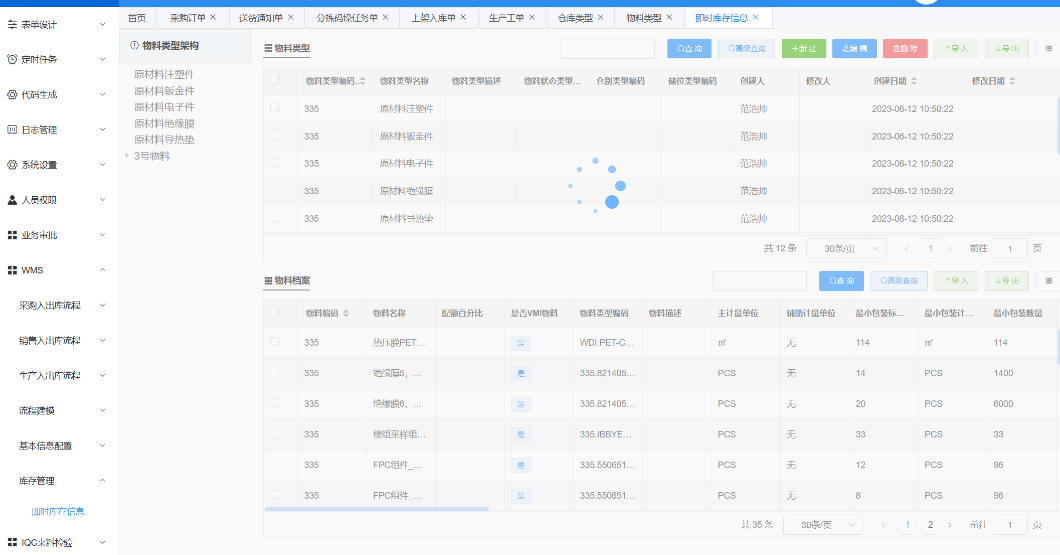Switch to the 生产工单 tab
This screenshot has height=555, width=1060.
506,18
